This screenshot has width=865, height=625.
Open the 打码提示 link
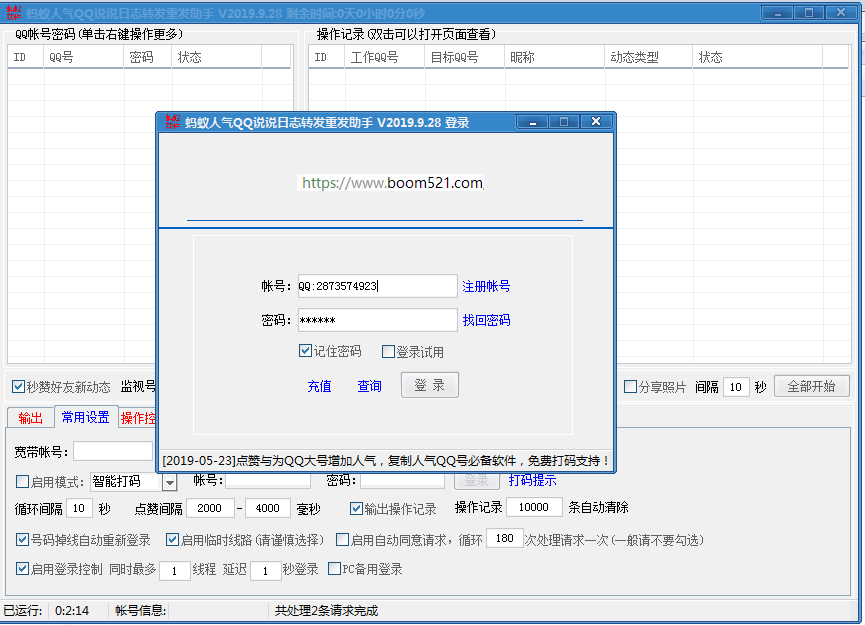point(532,480)
